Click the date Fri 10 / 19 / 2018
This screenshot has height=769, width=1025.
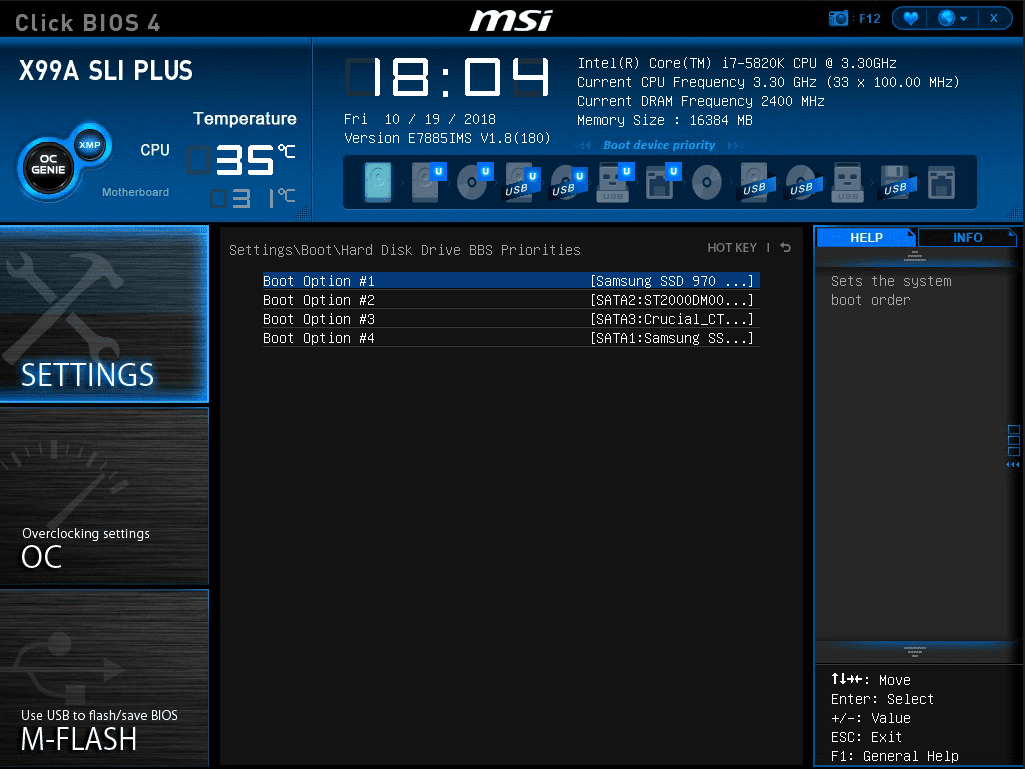(420, 120)
